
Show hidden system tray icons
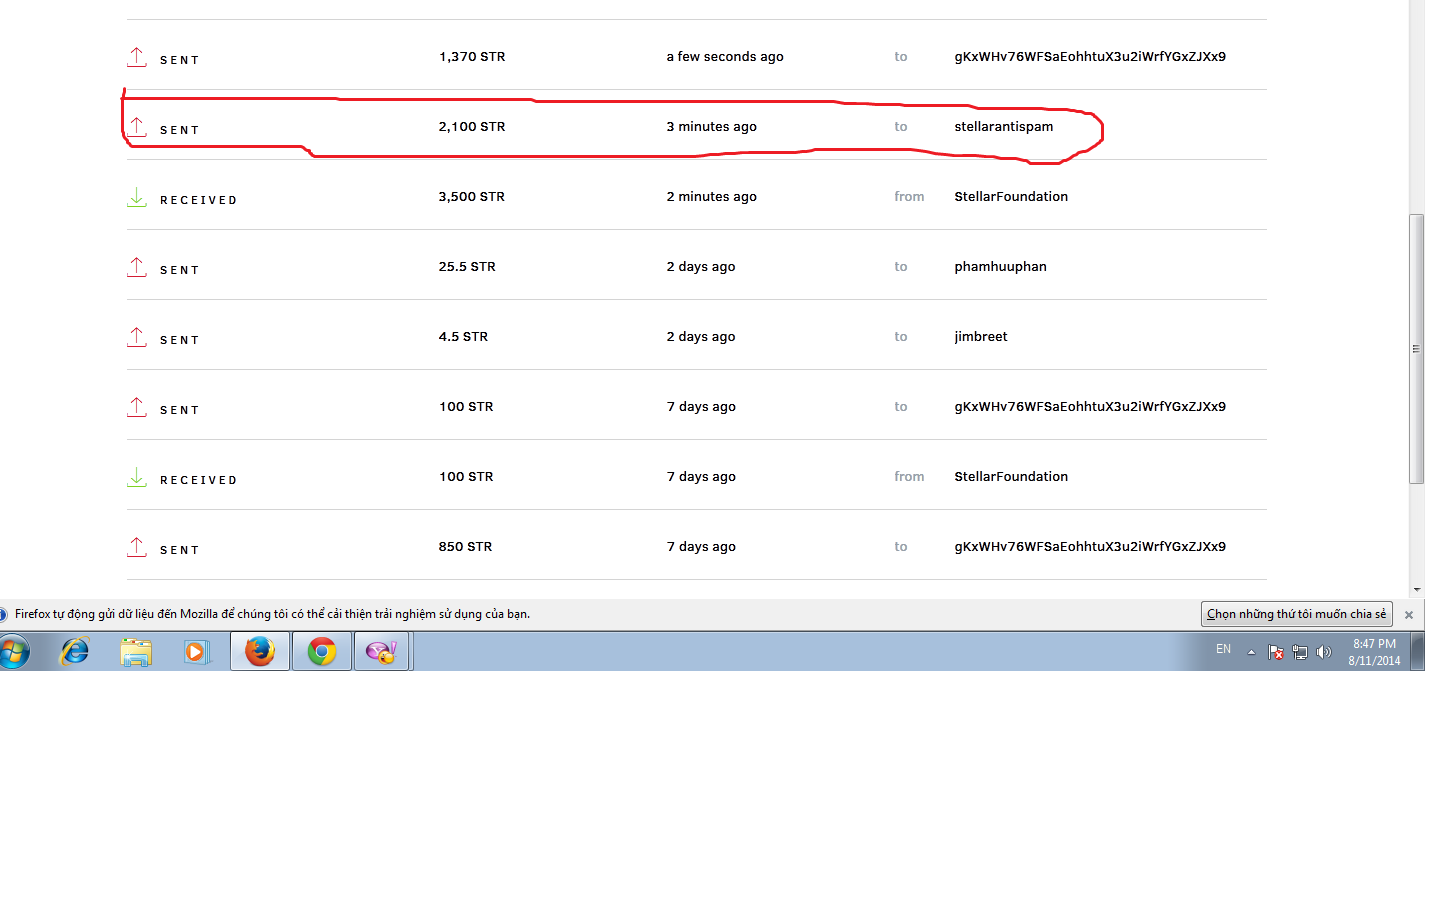(x=1251, y=652)
